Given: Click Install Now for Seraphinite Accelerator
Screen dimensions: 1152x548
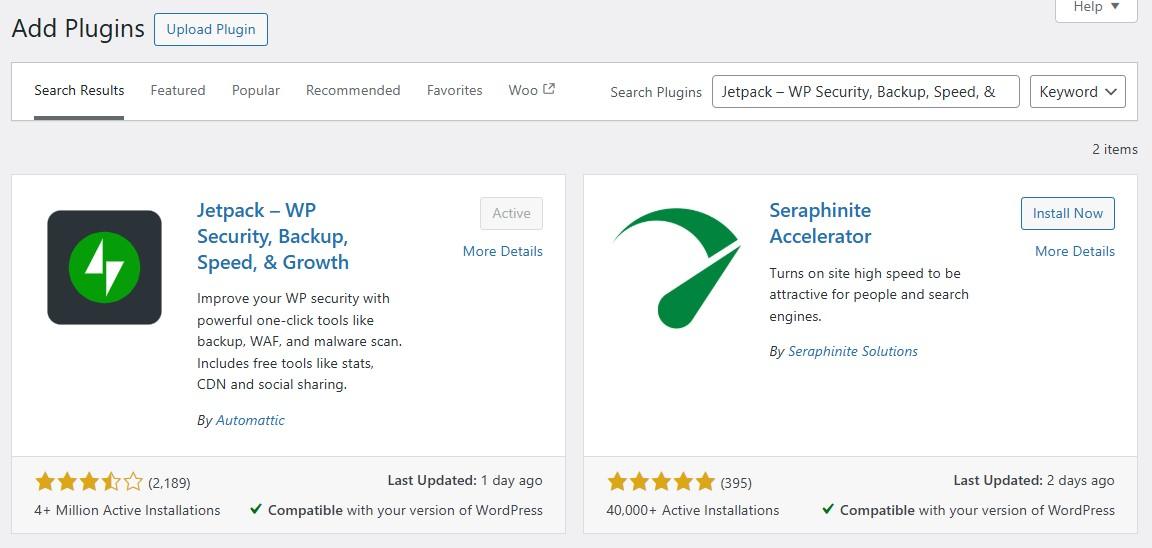Looking at the screenshot, I should (x=1068, y=213).
